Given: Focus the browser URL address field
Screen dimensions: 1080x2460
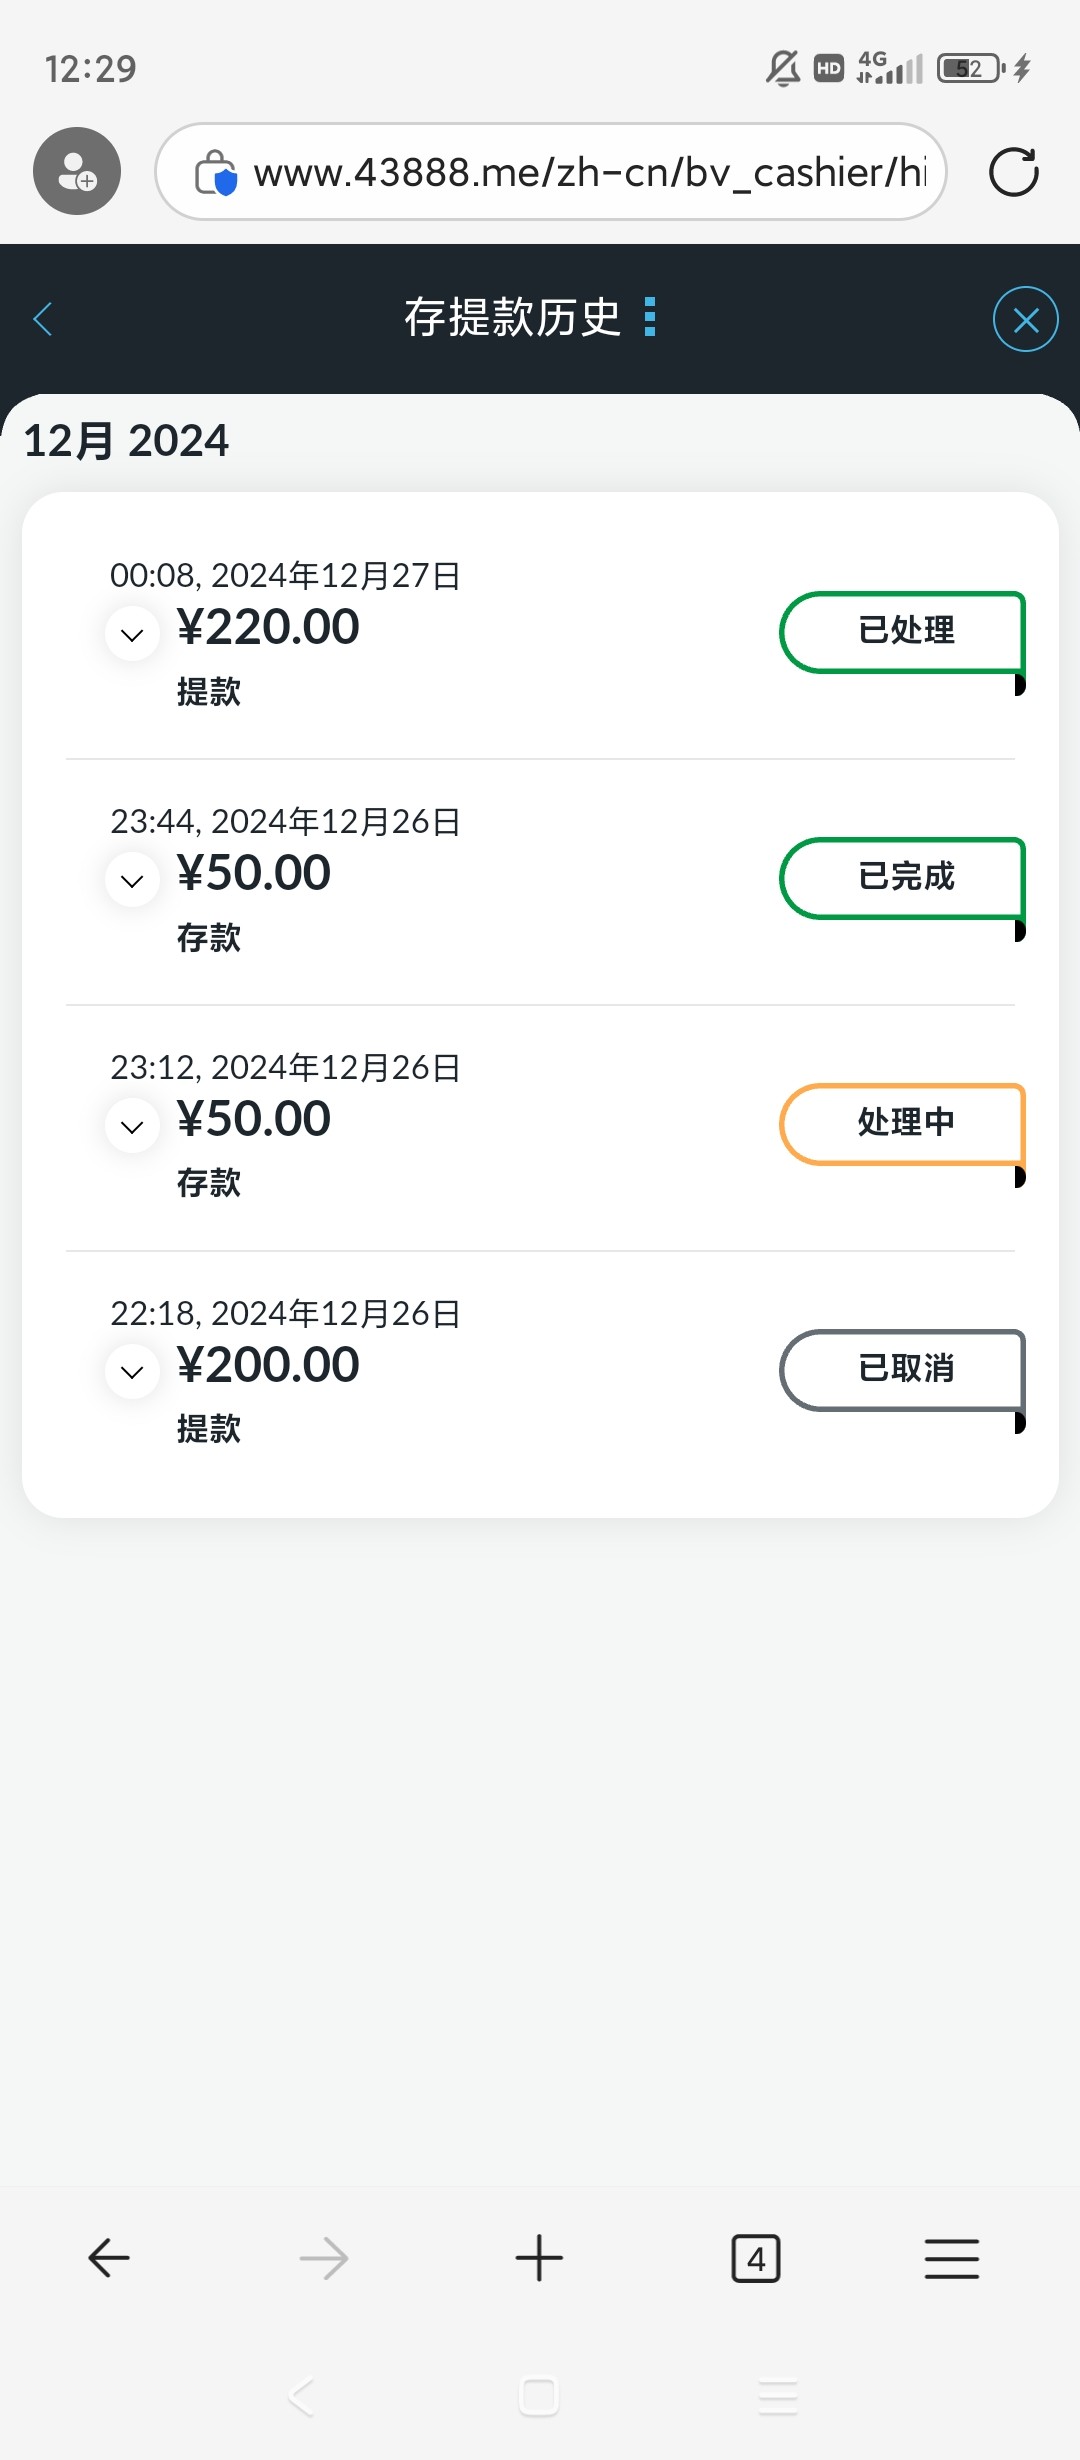Looking at the screenshot, I should pos(588,173).
